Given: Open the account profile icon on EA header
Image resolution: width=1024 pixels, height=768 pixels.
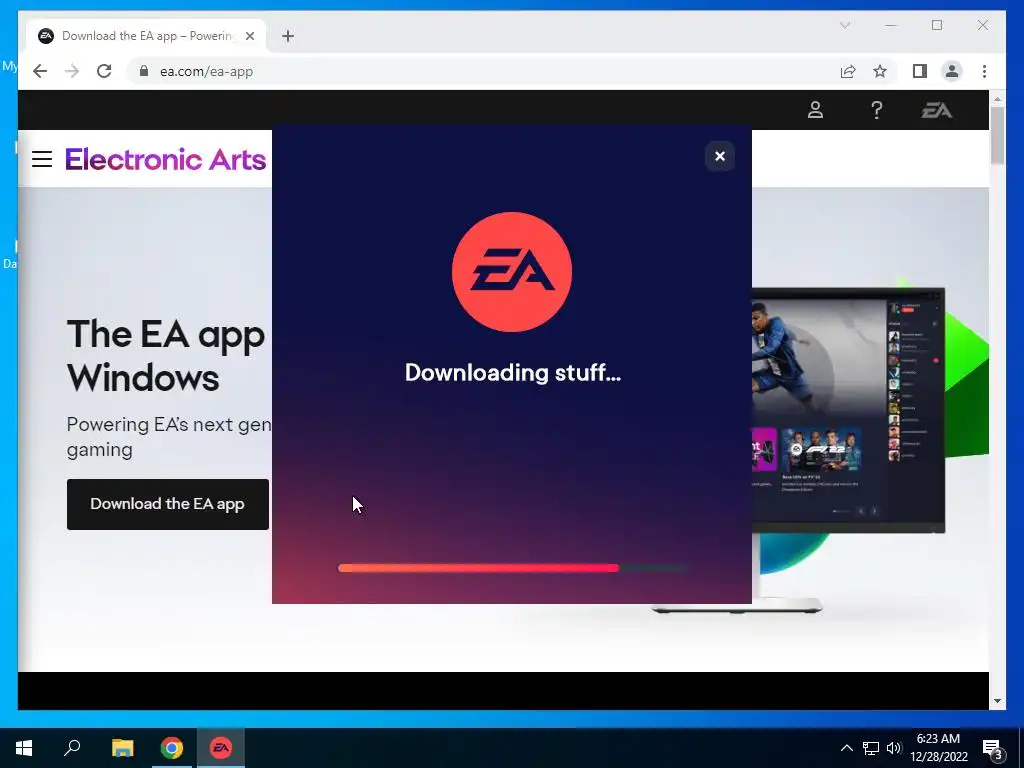Looking at the screenshot, I should [x=815, y=110].
